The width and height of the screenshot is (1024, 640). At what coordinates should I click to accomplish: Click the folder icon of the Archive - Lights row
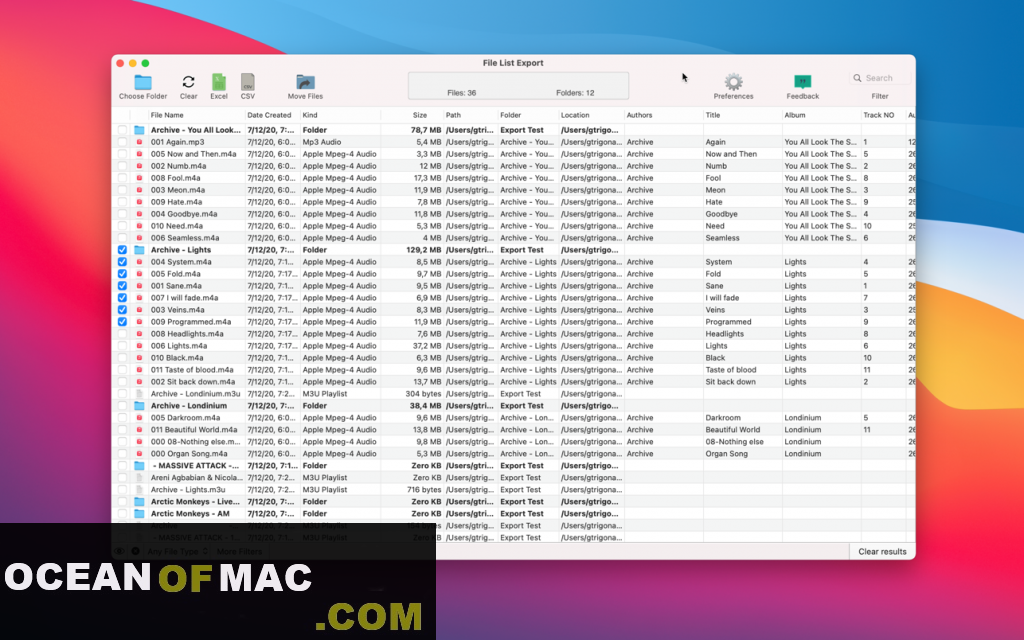139,250
